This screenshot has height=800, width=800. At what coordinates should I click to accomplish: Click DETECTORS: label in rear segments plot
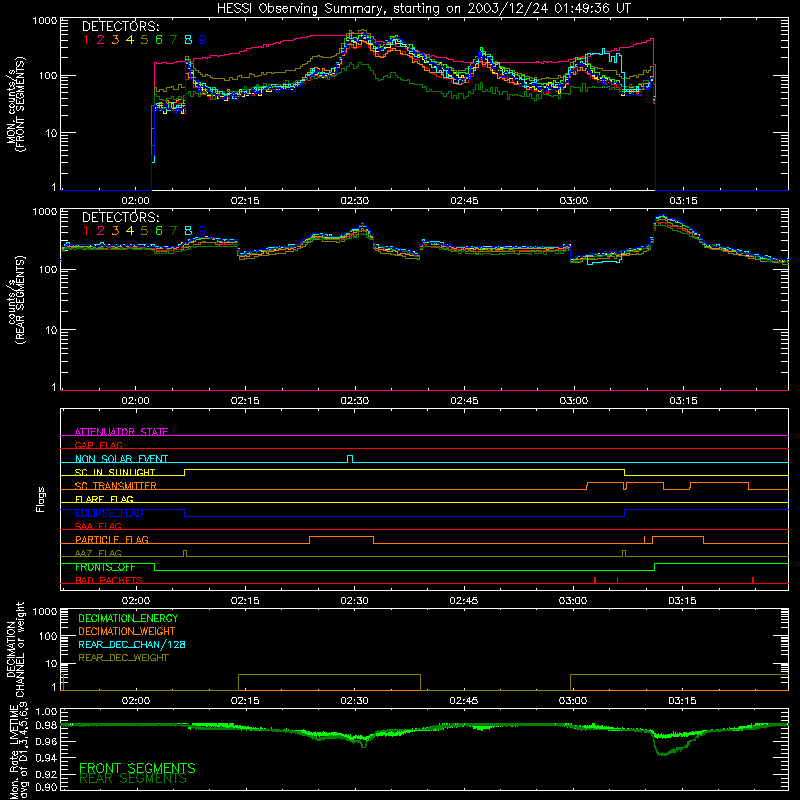120,218
